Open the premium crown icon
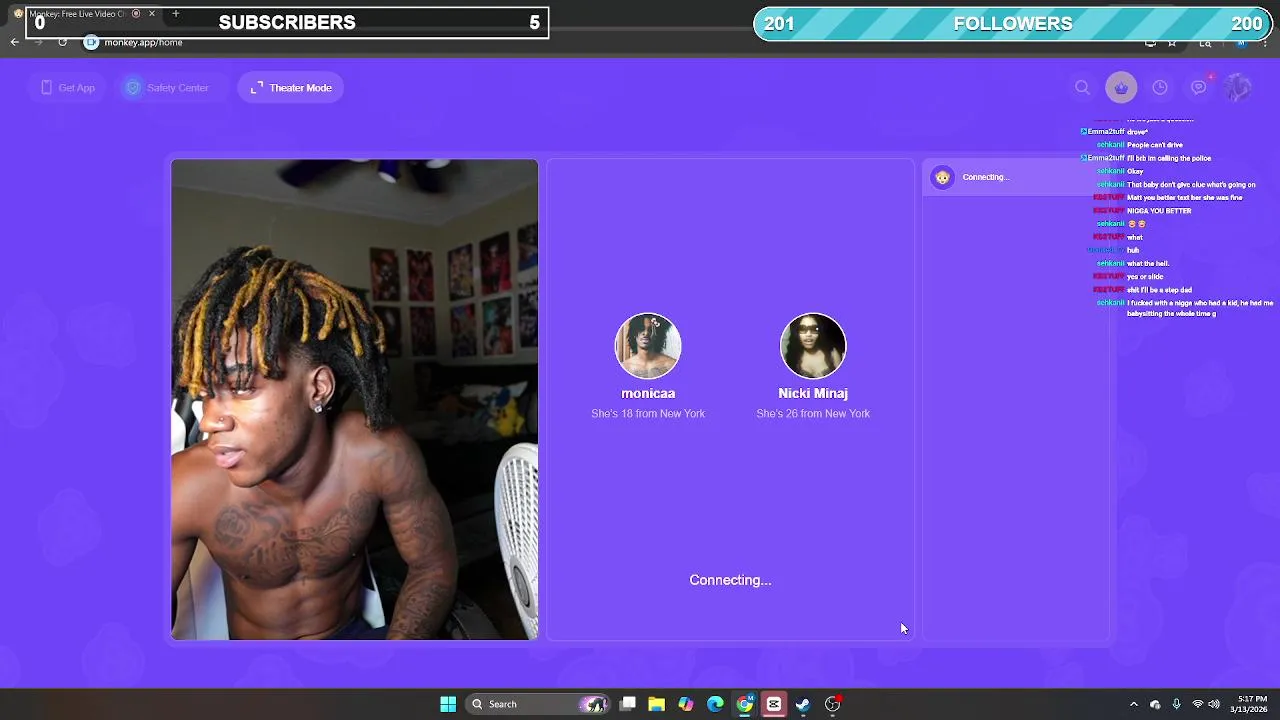1280x720 pixels. coord(1121,88)
